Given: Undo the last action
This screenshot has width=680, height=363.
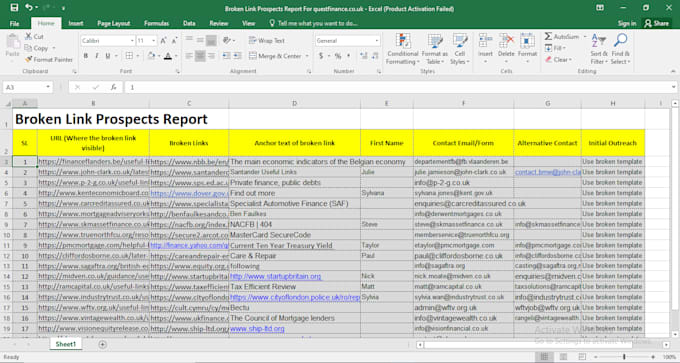Looking at the screenshot, I should [x=29, y=7].
